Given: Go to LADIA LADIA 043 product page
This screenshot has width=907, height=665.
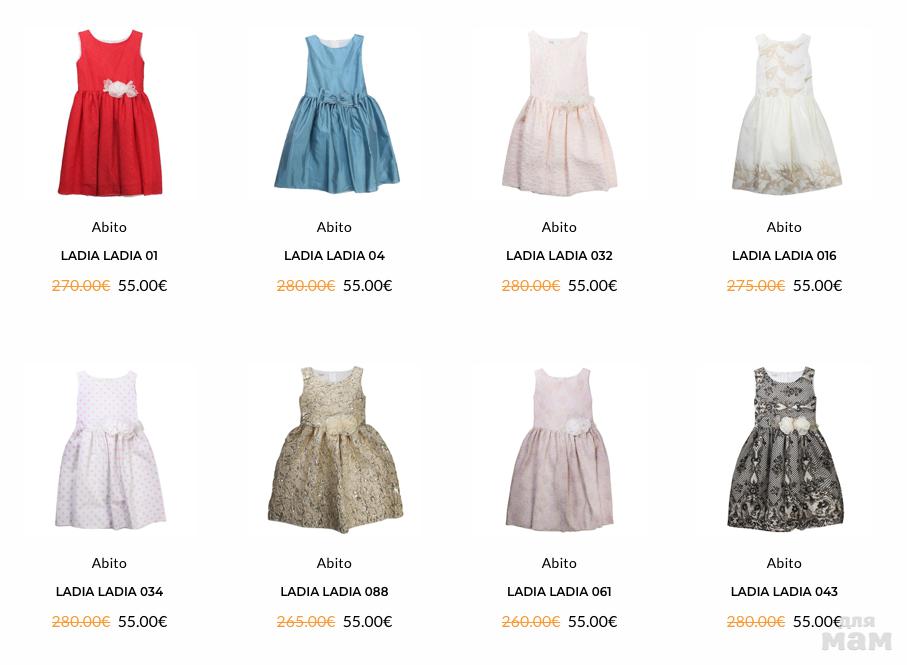Looking at the screenshot, I should point(784,592).
